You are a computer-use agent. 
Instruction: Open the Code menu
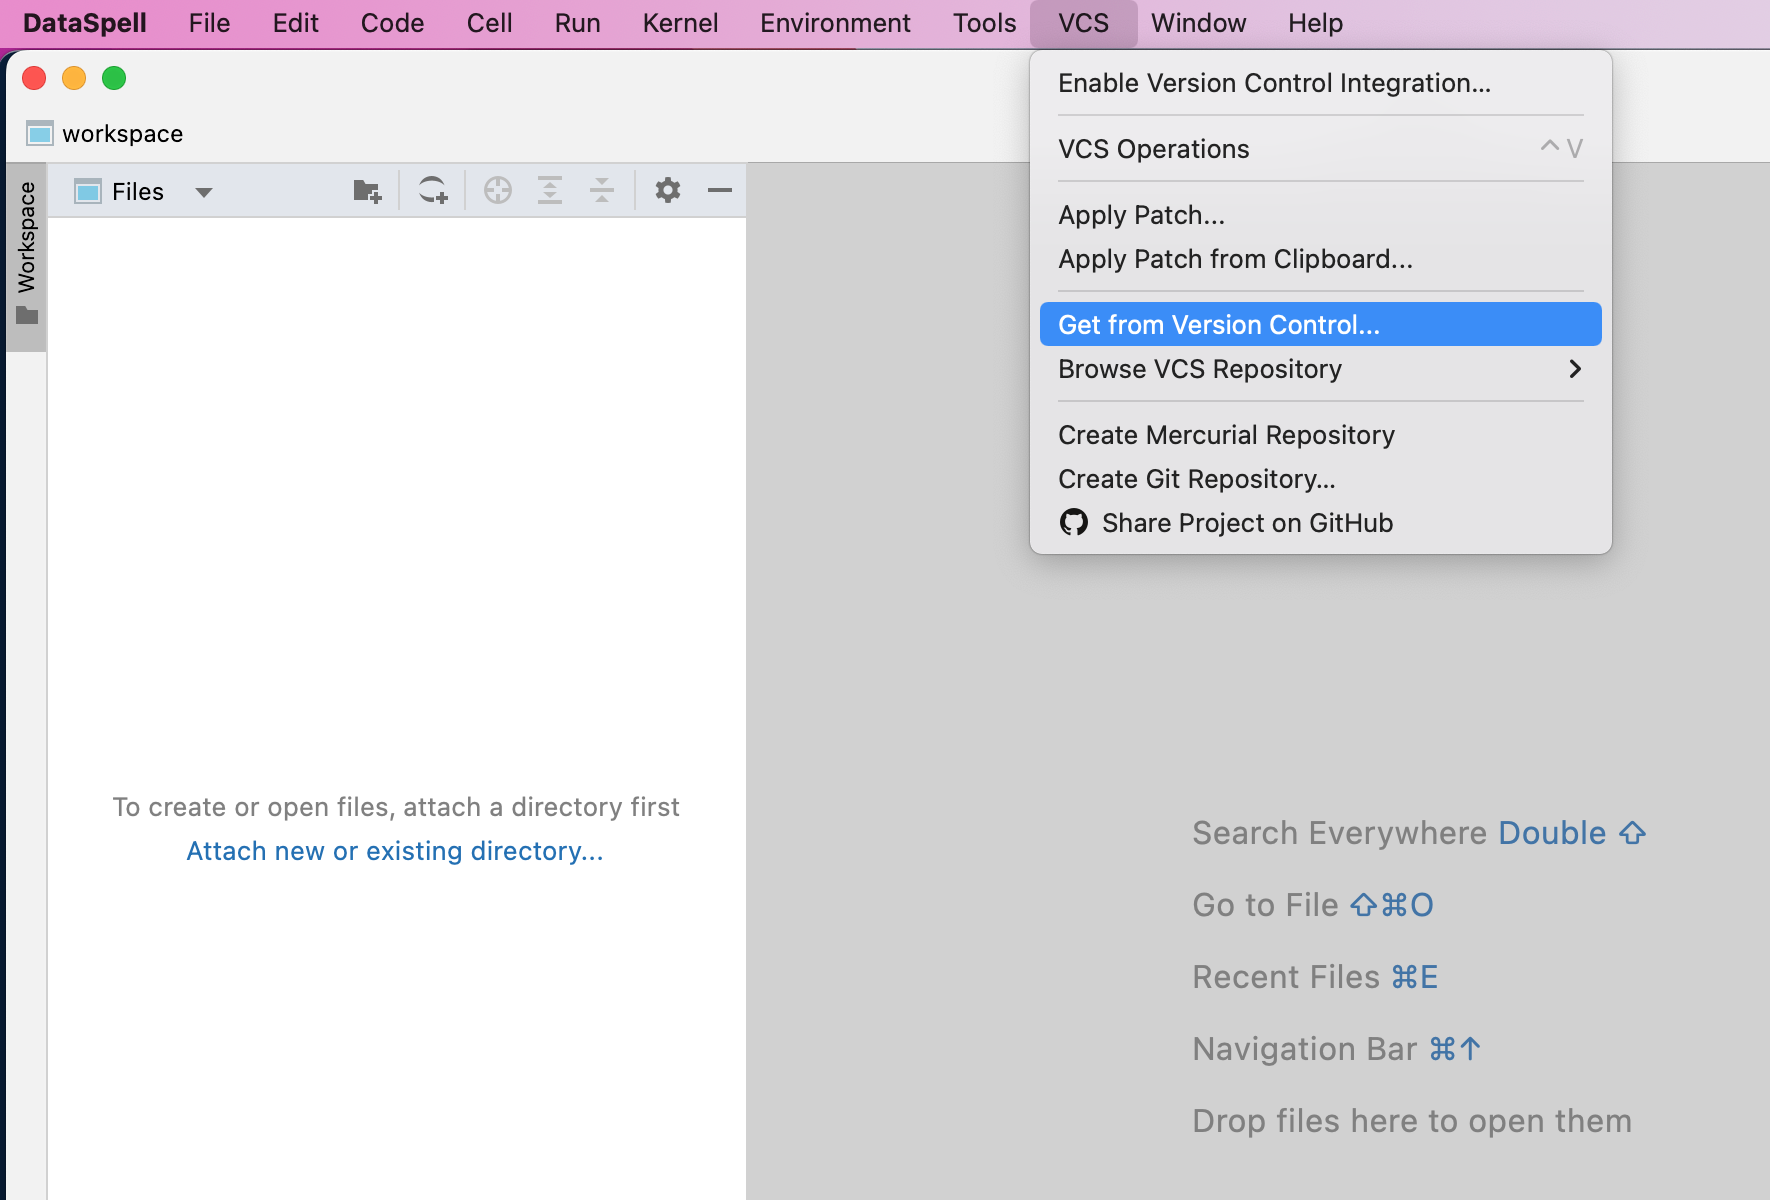[x=392, y=23]
